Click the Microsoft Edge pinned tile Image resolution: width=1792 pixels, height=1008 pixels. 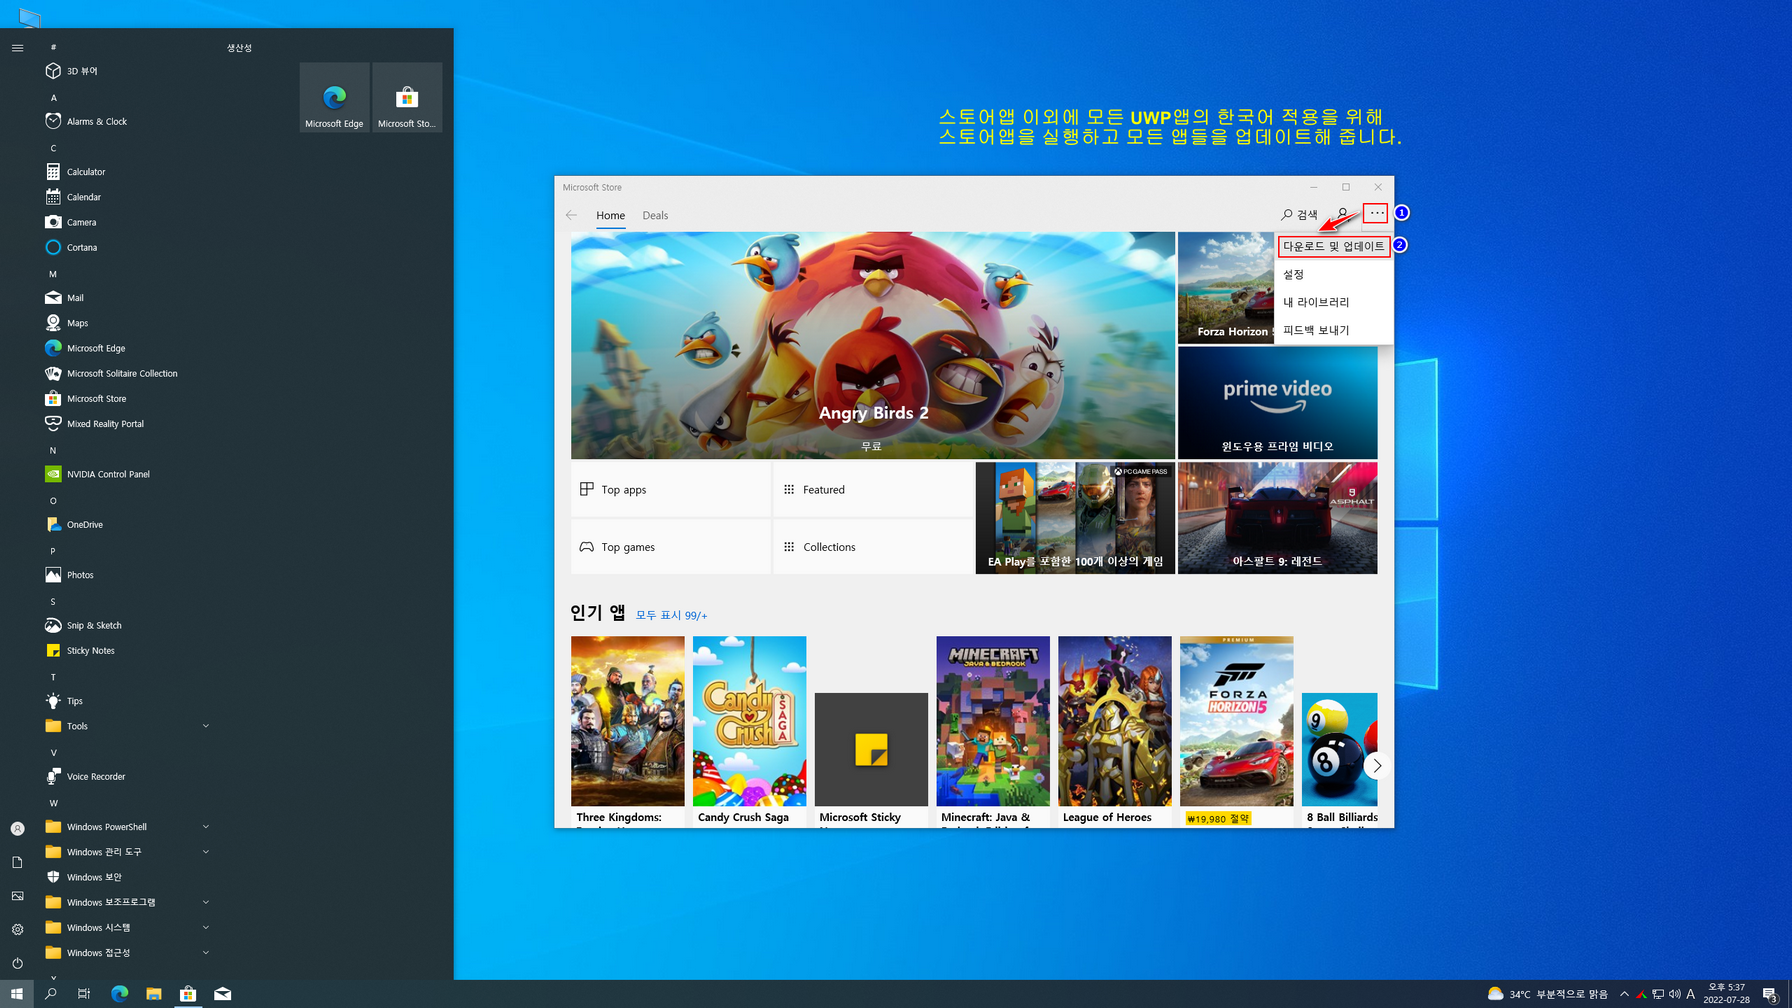tap(334, 97)
